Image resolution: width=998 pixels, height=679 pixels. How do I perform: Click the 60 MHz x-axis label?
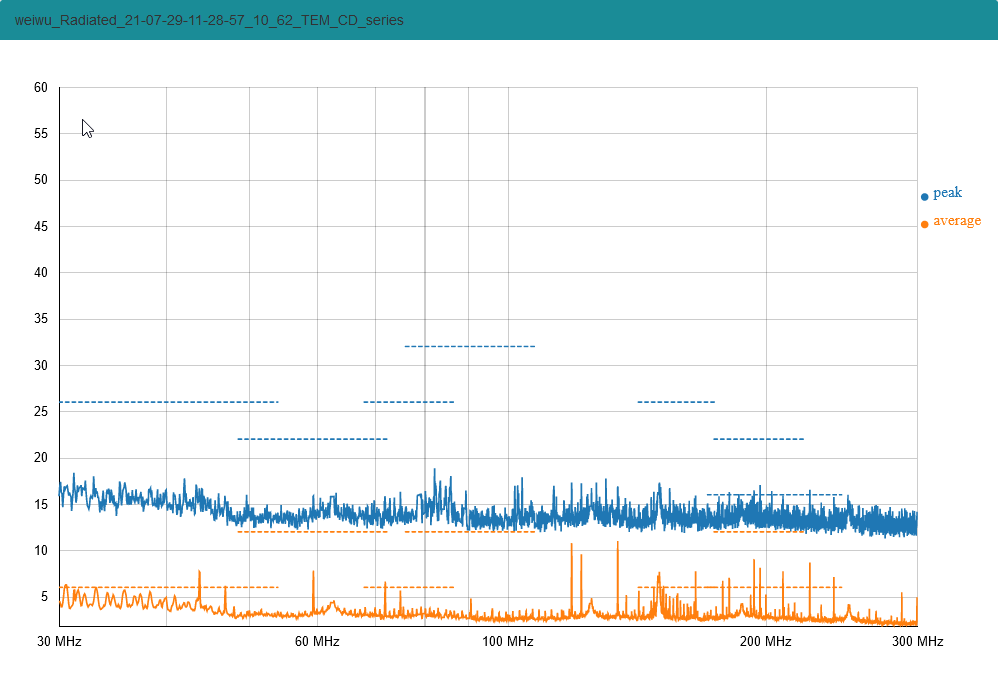pyautogui.click(x=317, y=641)
